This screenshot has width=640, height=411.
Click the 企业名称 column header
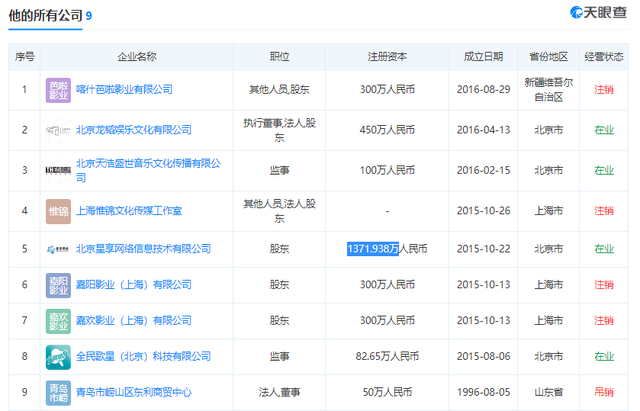(x=137, y=57)
